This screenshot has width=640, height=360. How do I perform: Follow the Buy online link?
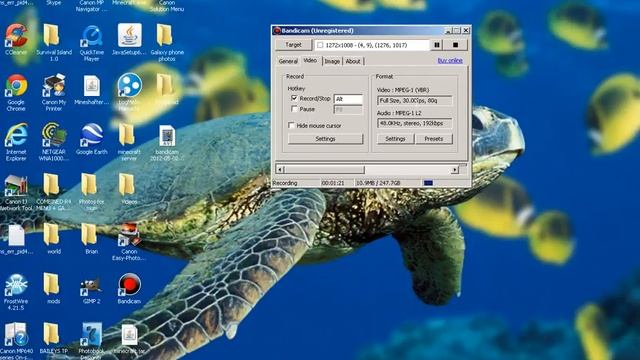tap(450, 60)
